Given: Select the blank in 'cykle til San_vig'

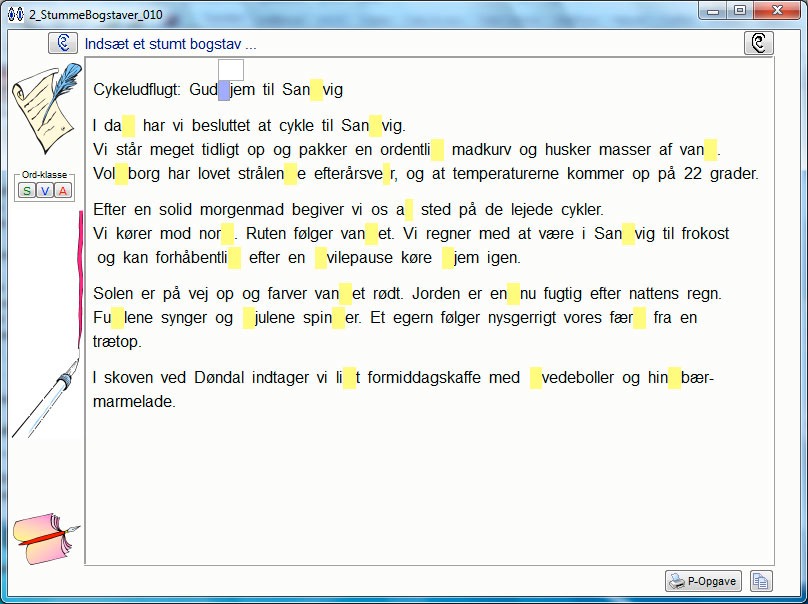Looking at the screenshot, I should (x=375, y=126).
